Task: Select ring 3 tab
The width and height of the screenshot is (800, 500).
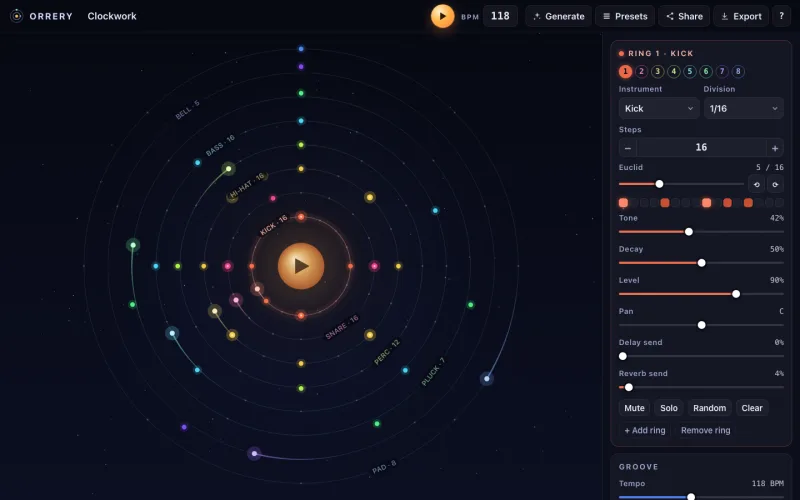Action: [x=658, y=71]
